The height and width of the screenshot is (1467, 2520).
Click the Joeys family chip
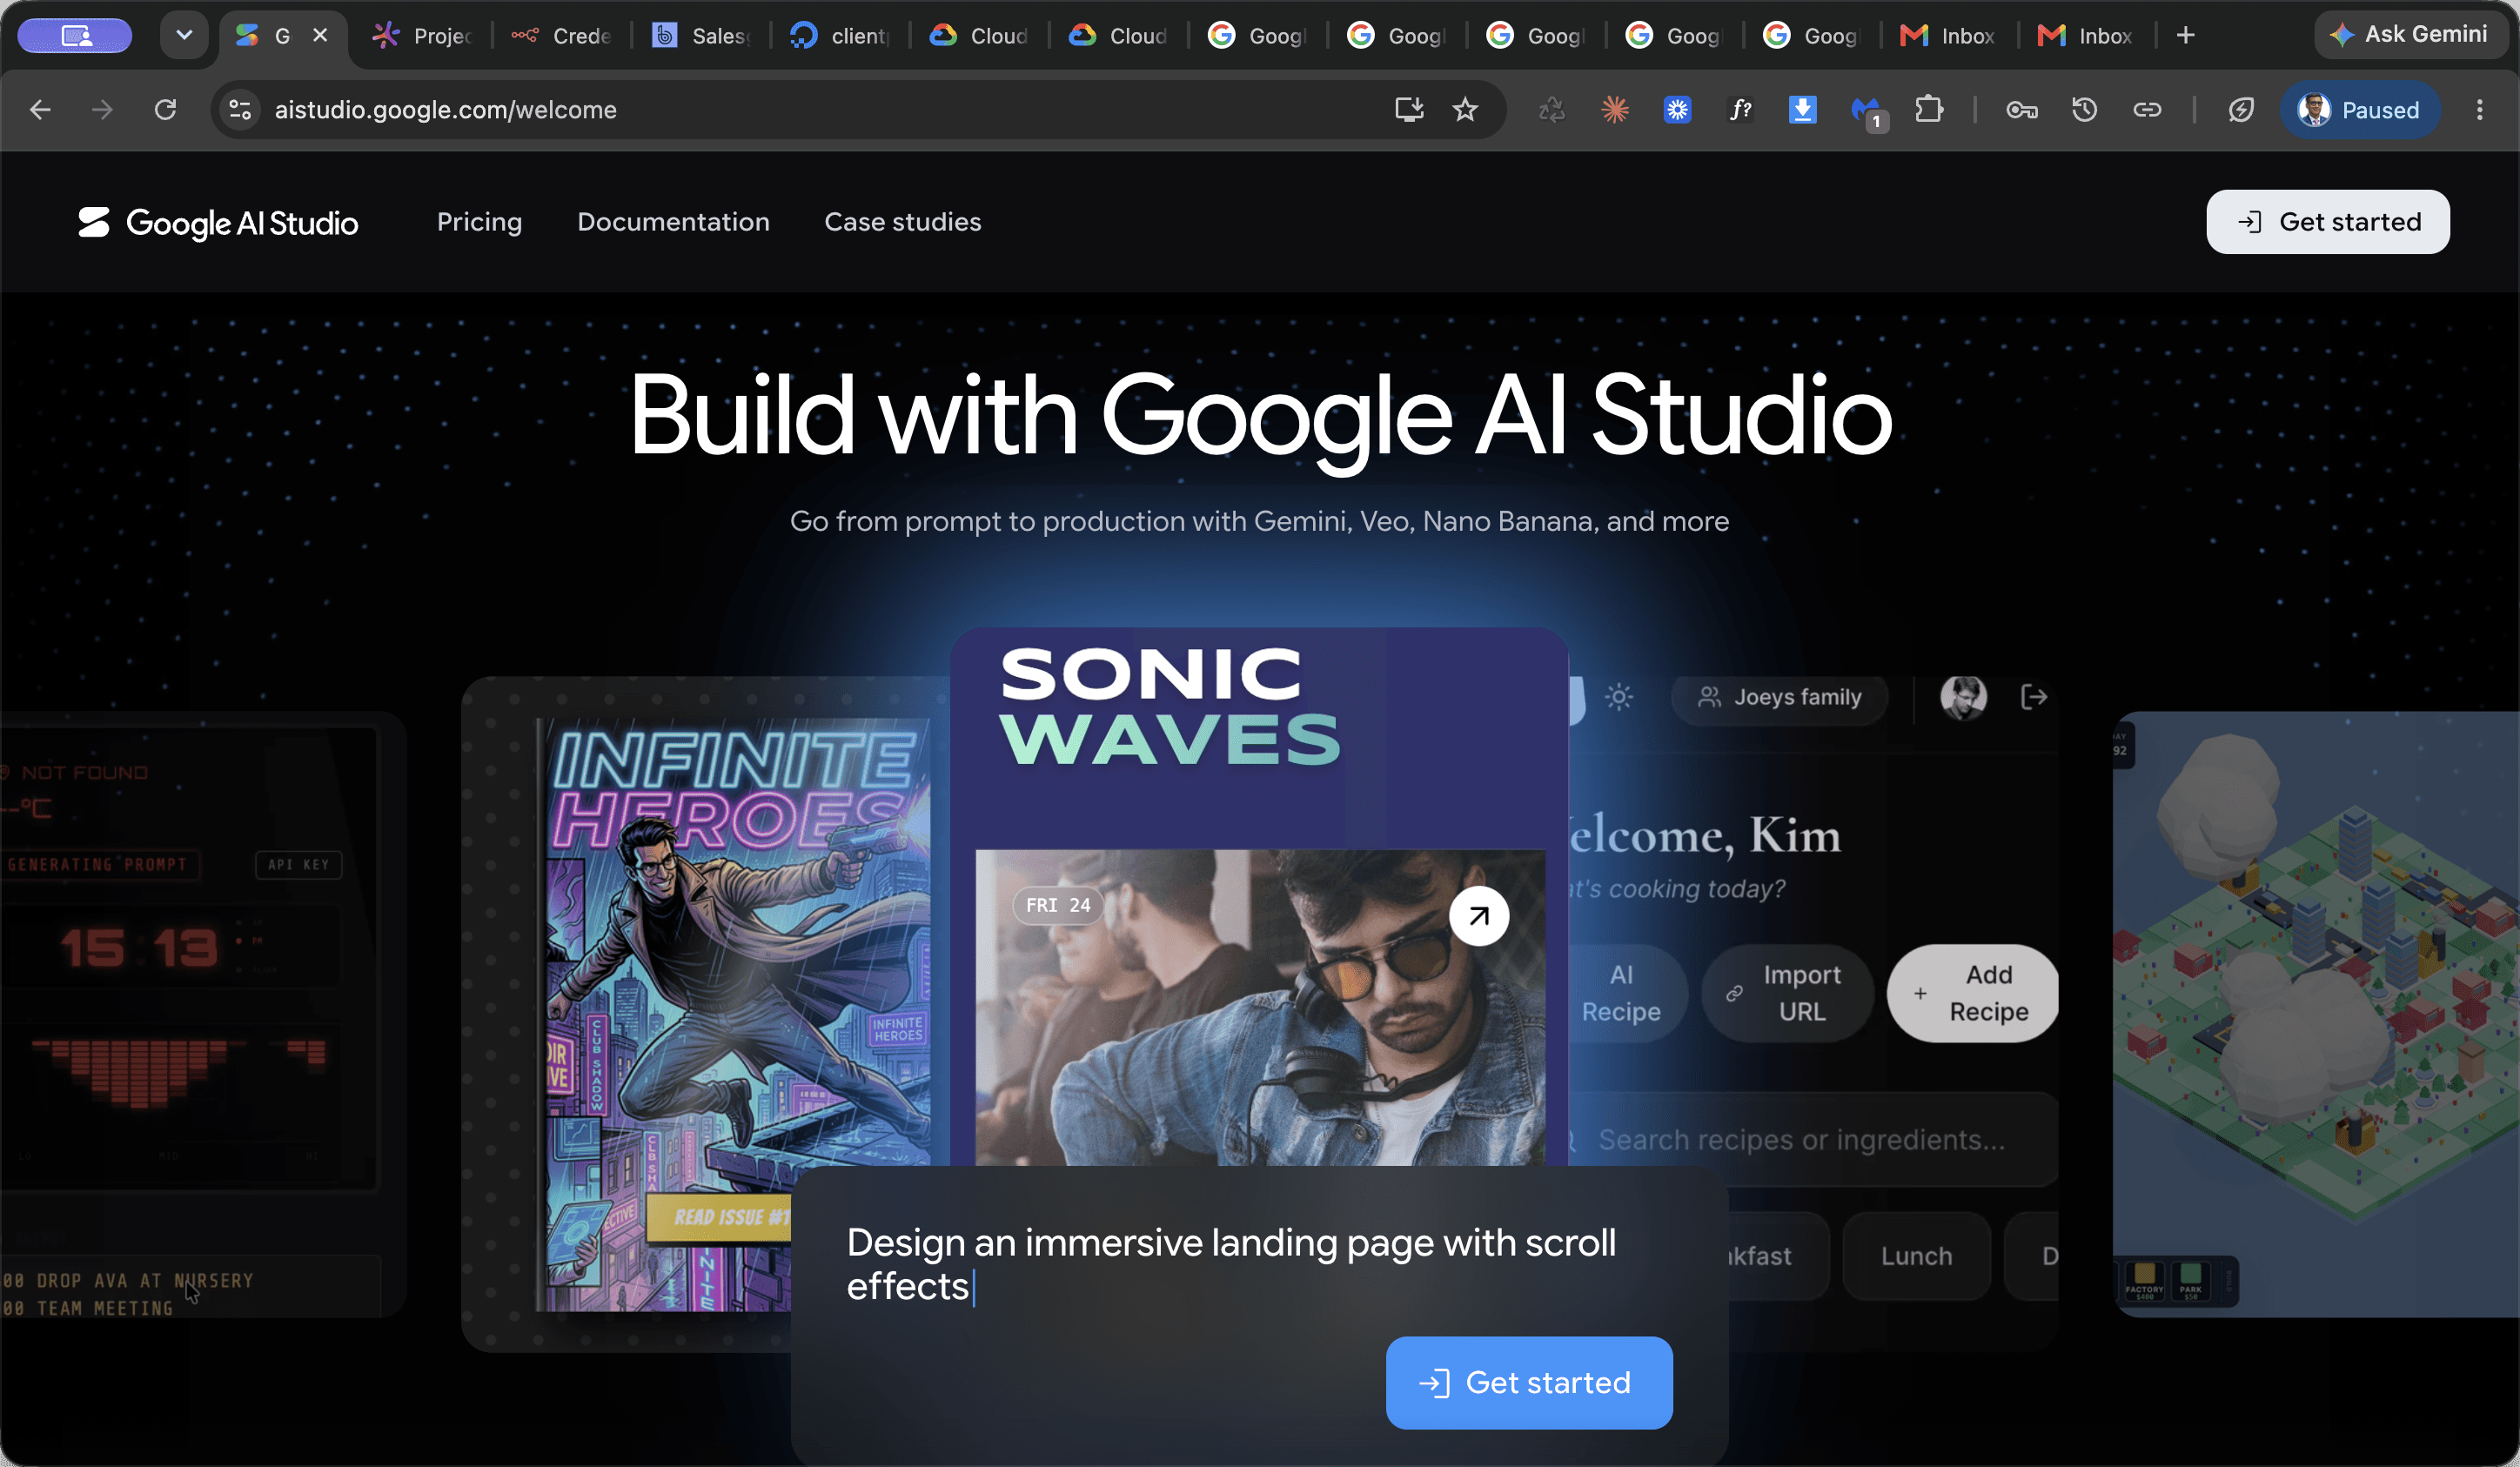coord(1779,697)
